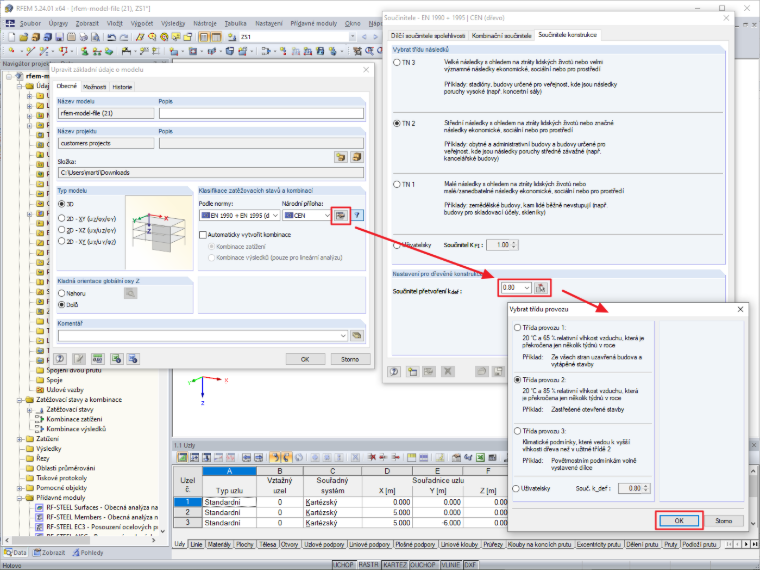The width and height of the screenshot is (760, 570).
Task: Expand the Zatížení tree node
Action: tap(19, 439)
